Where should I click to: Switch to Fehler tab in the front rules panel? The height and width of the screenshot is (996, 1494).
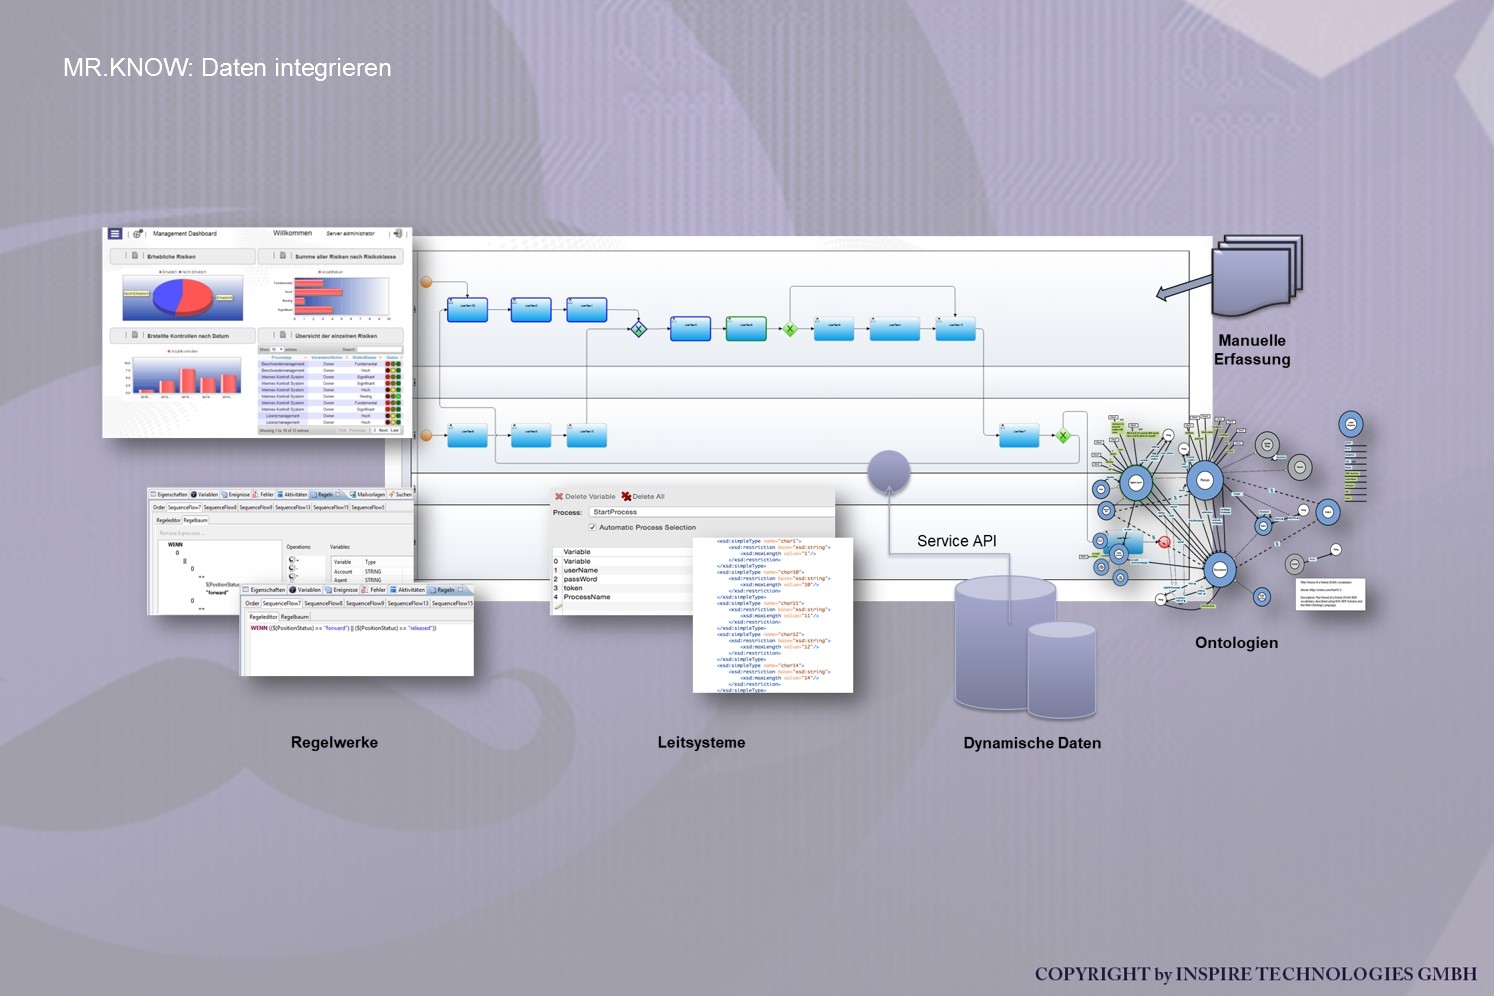pos(374,590)
